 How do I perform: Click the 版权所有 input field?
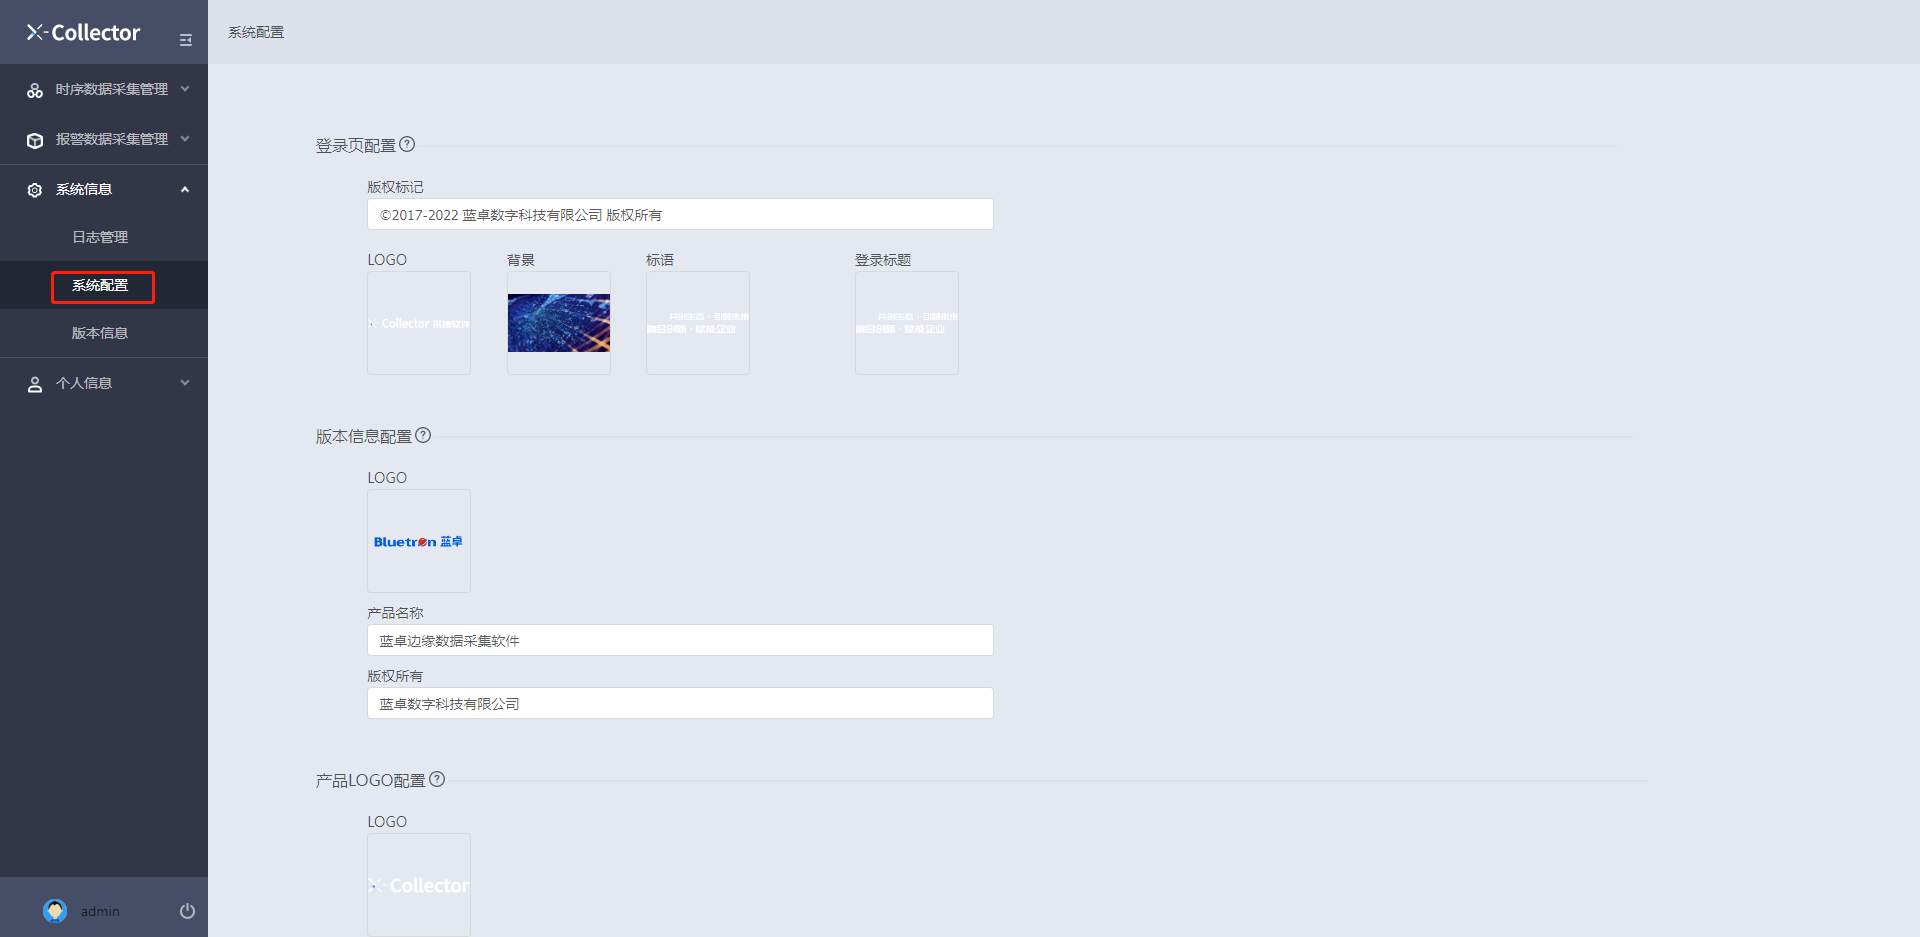pos(680,704)
